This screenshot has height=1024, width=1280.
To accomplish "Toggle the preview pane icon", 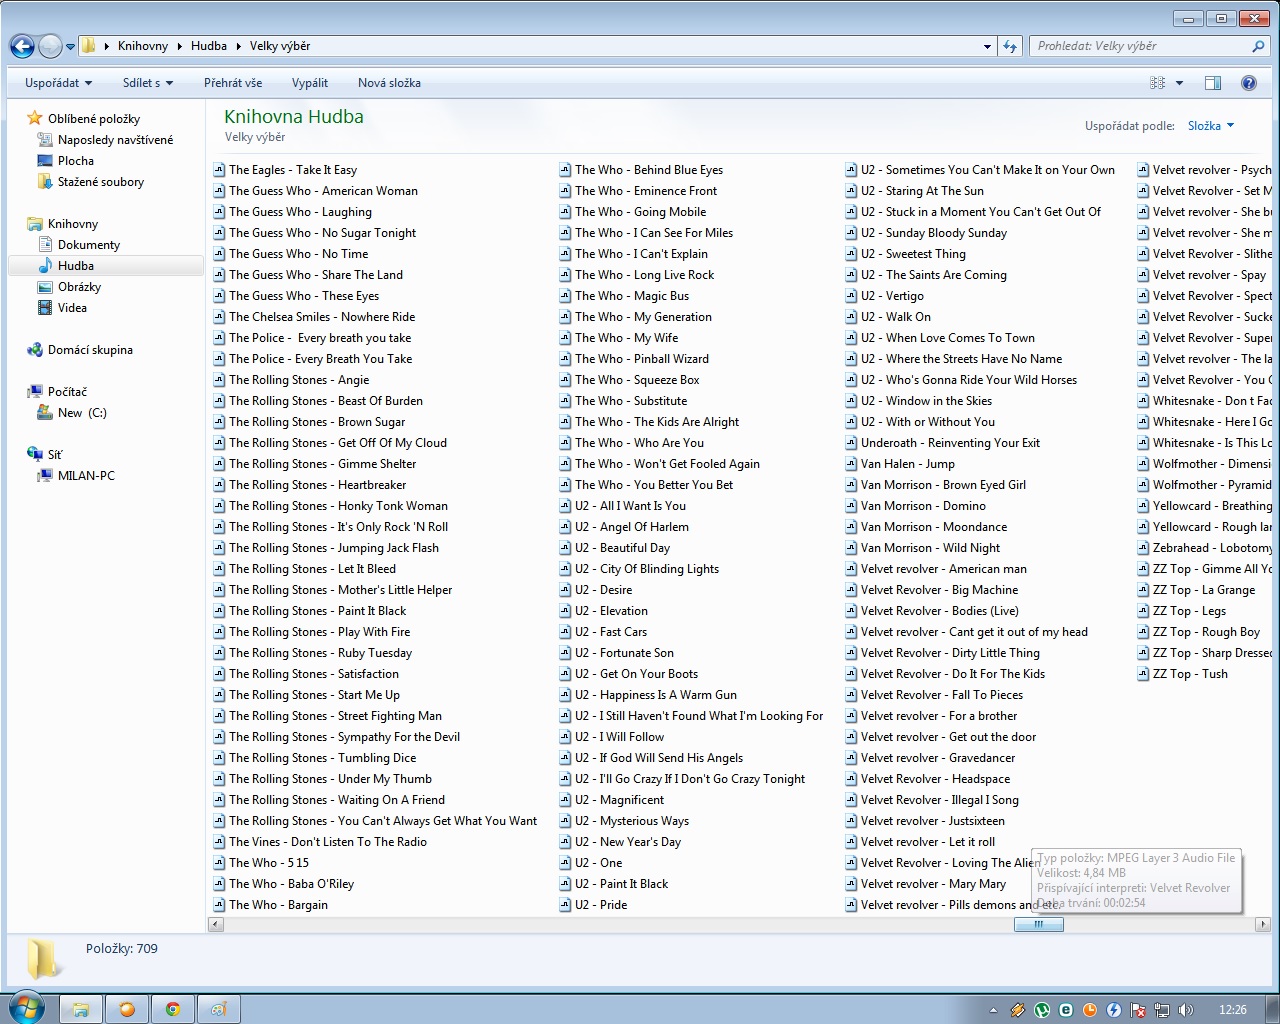I will pos(1213,83).
